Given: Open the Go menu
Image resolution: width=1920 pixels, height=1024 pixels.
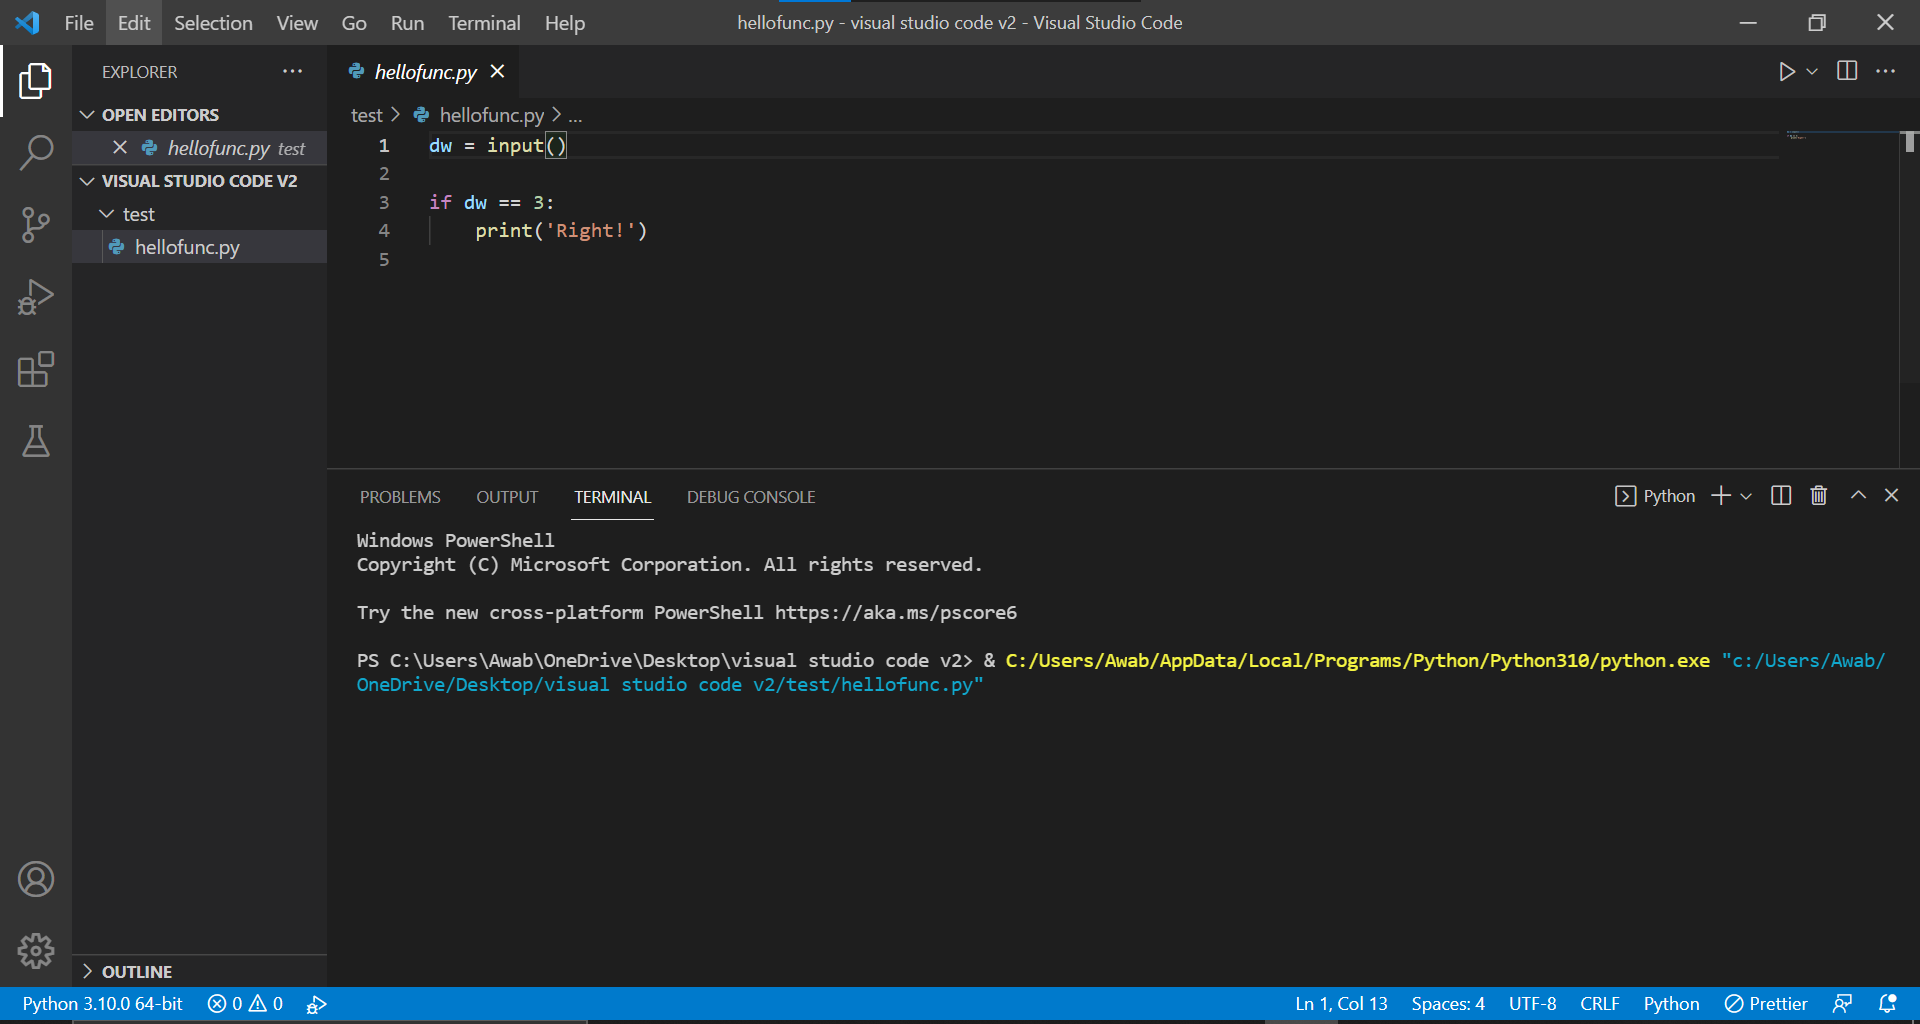Looking at the screenshot, I should (x=354, y=23).
